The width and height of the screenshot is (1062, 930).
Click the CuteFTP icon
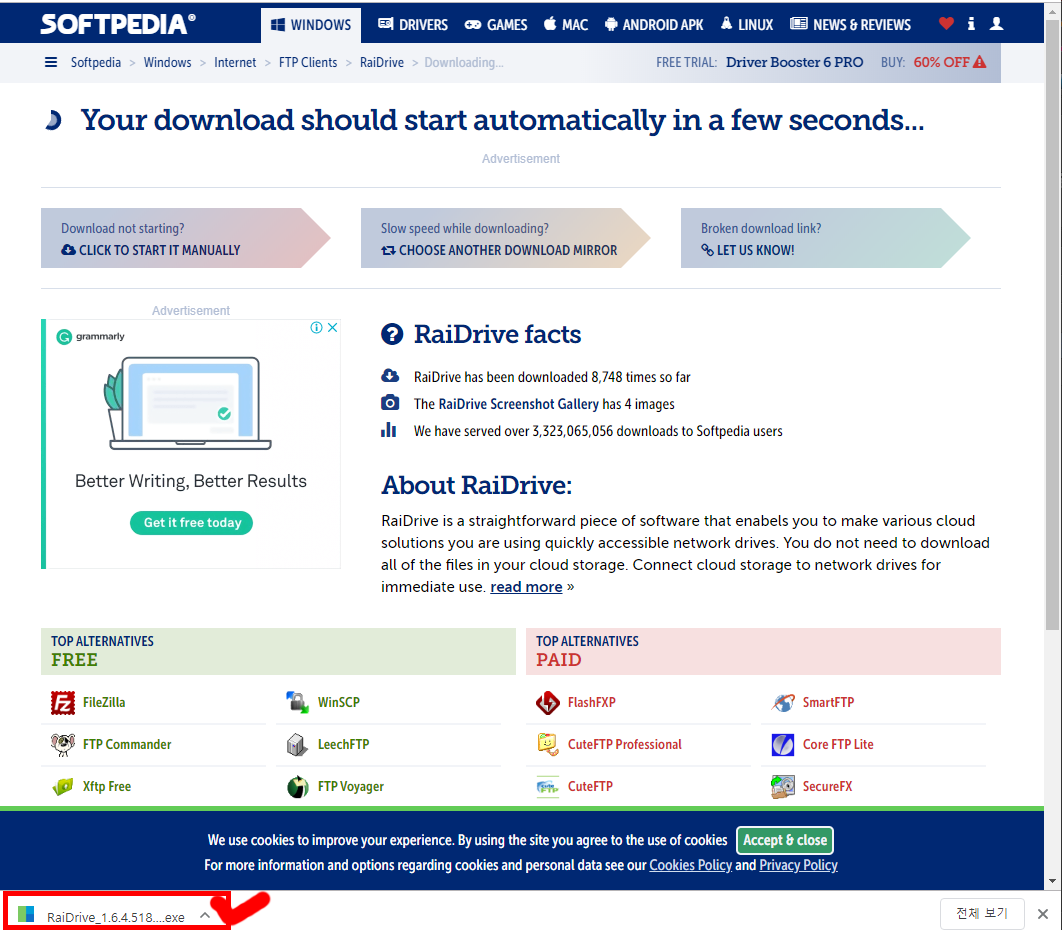pyautogui.click(x=547, y=786)
